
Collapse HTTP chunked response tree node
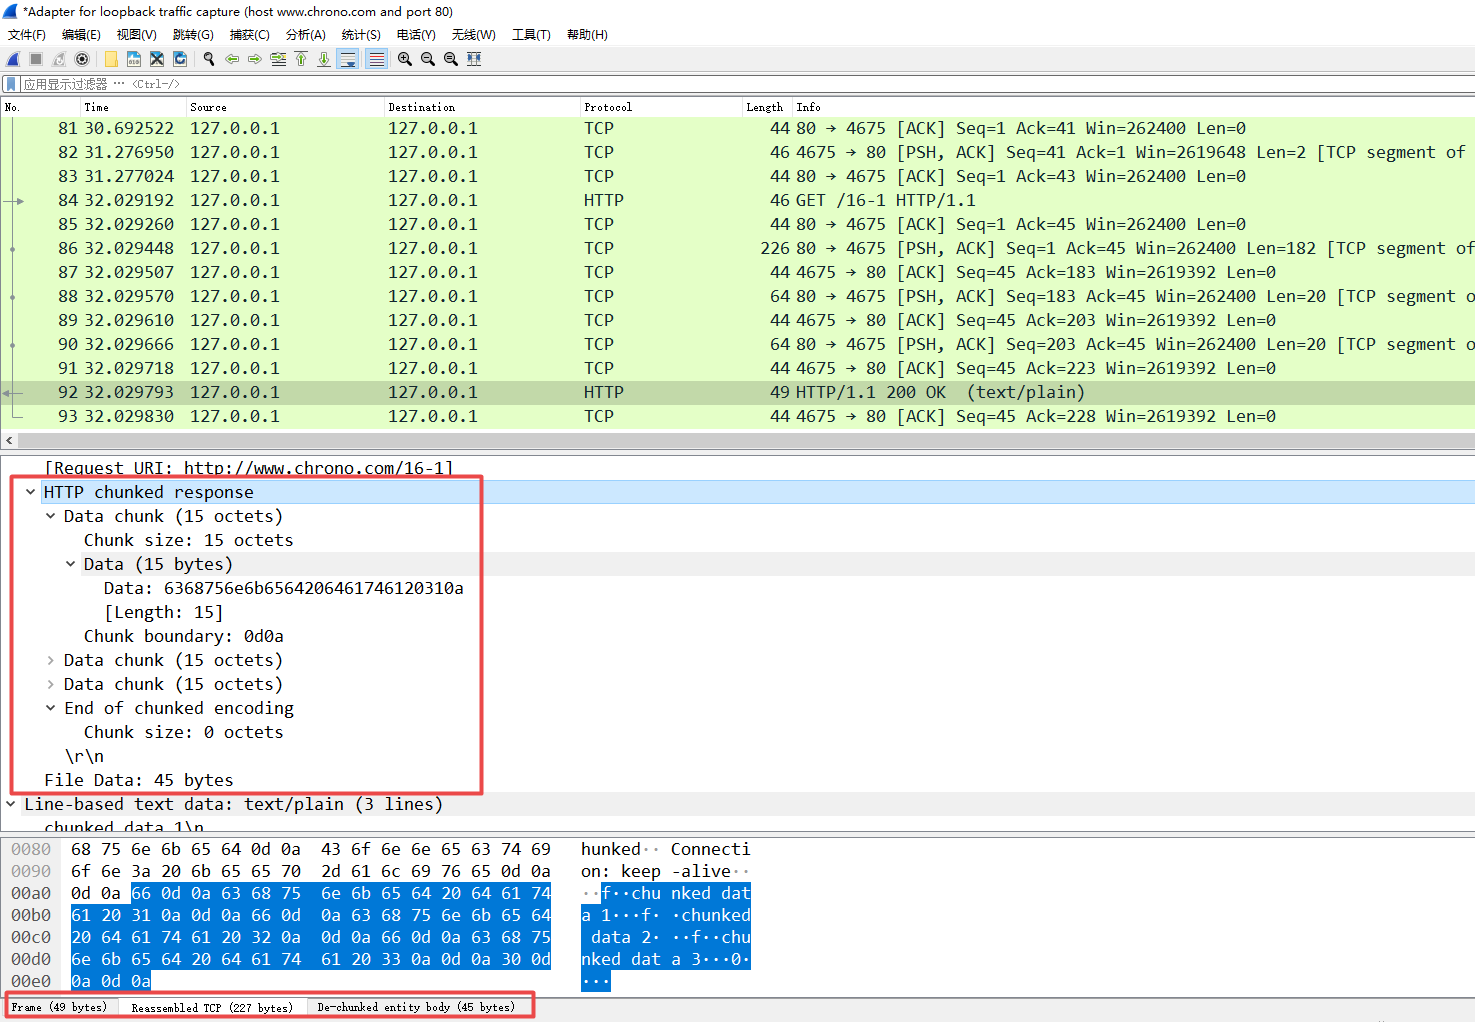pyautogui.click(x=31, y=492)
